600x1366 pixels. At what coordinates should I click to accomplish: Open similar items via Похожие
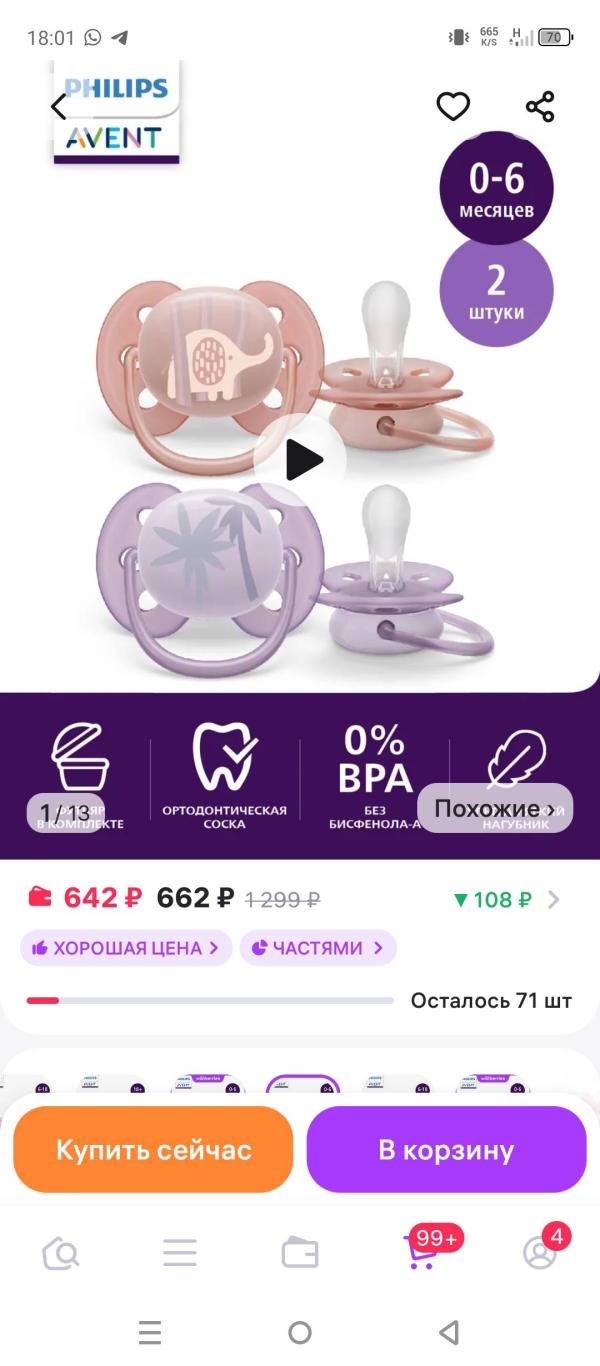click(495, 809)
